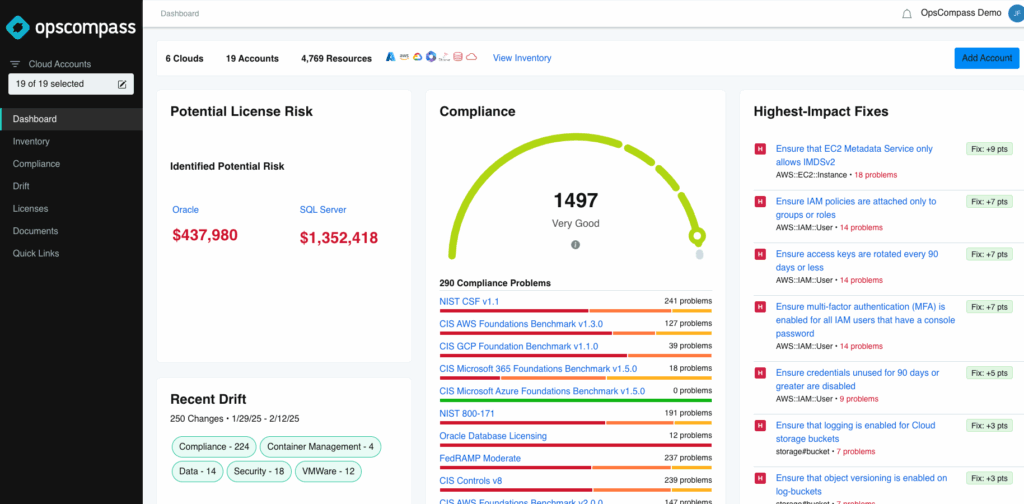The image size is (1024, 504).
Task: Open the View Inventory link
Action: coord(522,58)
